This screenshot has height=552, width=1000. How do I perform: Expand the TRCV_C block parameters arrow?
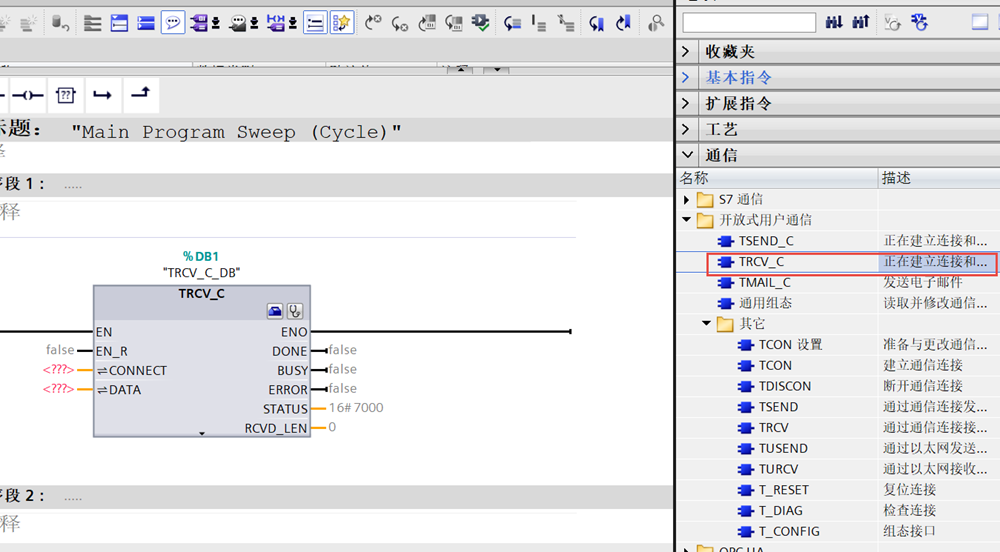coord(202,433)
